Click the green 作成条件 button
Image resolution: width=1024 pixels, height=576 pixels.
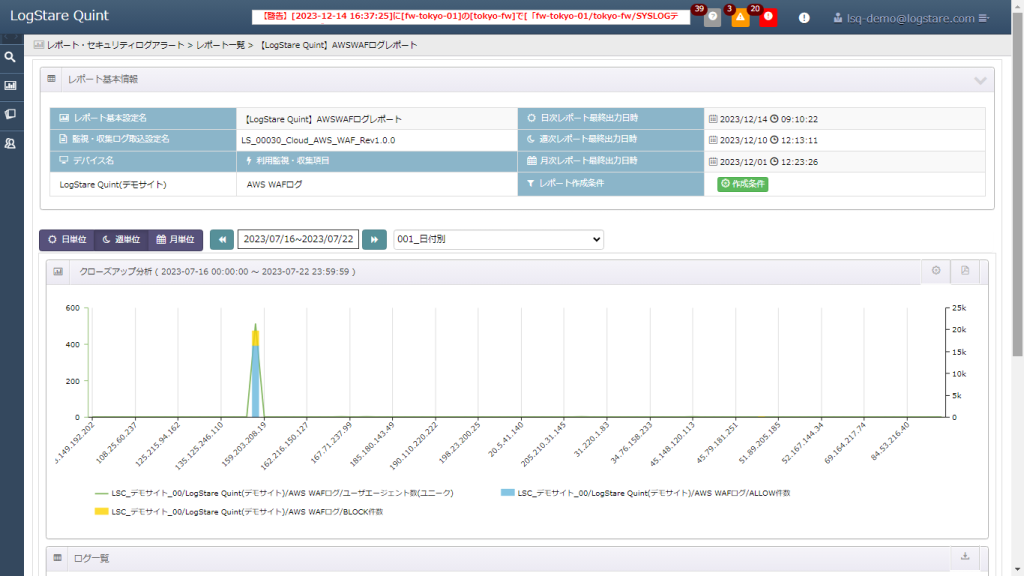tap(743, 184)
